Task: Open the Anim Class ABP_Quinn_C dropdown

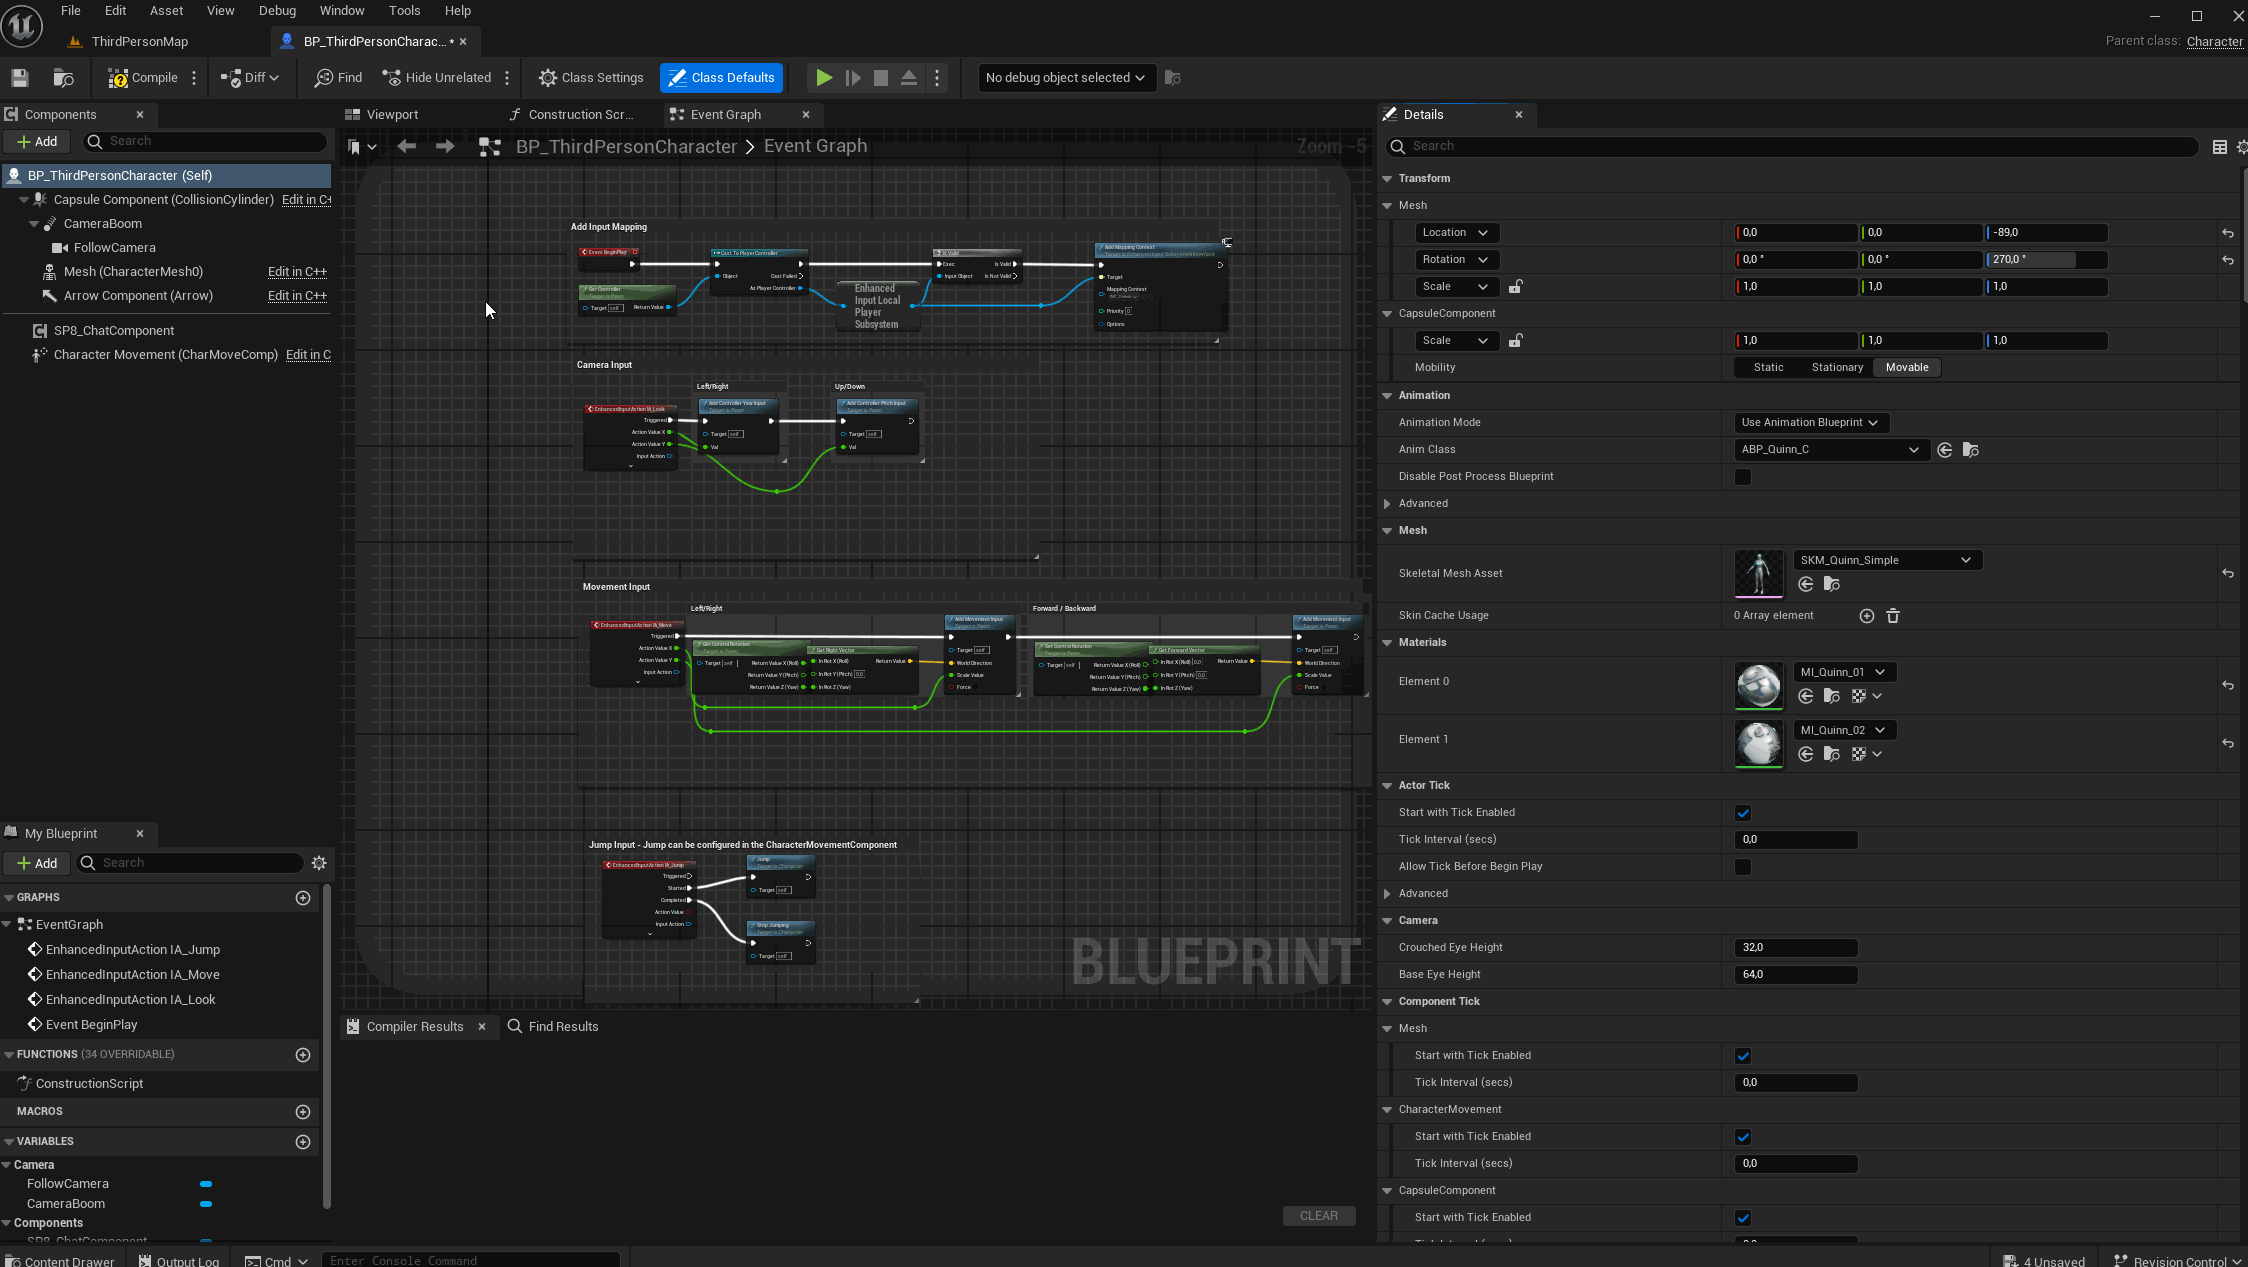Action: coord(1829,450)
